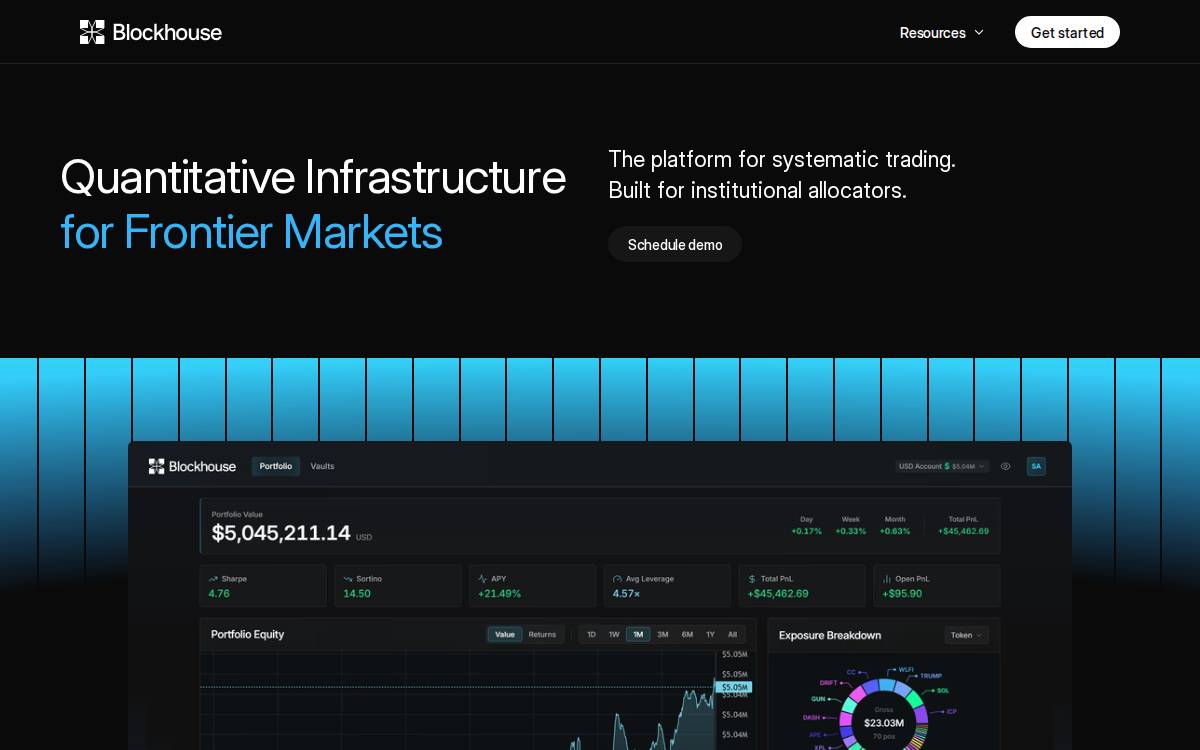Image resolution: width=1200 pixels, height=750 pixels.
Task: Click the Exposure Breakdown heading
Action: [x=830, y=635]
